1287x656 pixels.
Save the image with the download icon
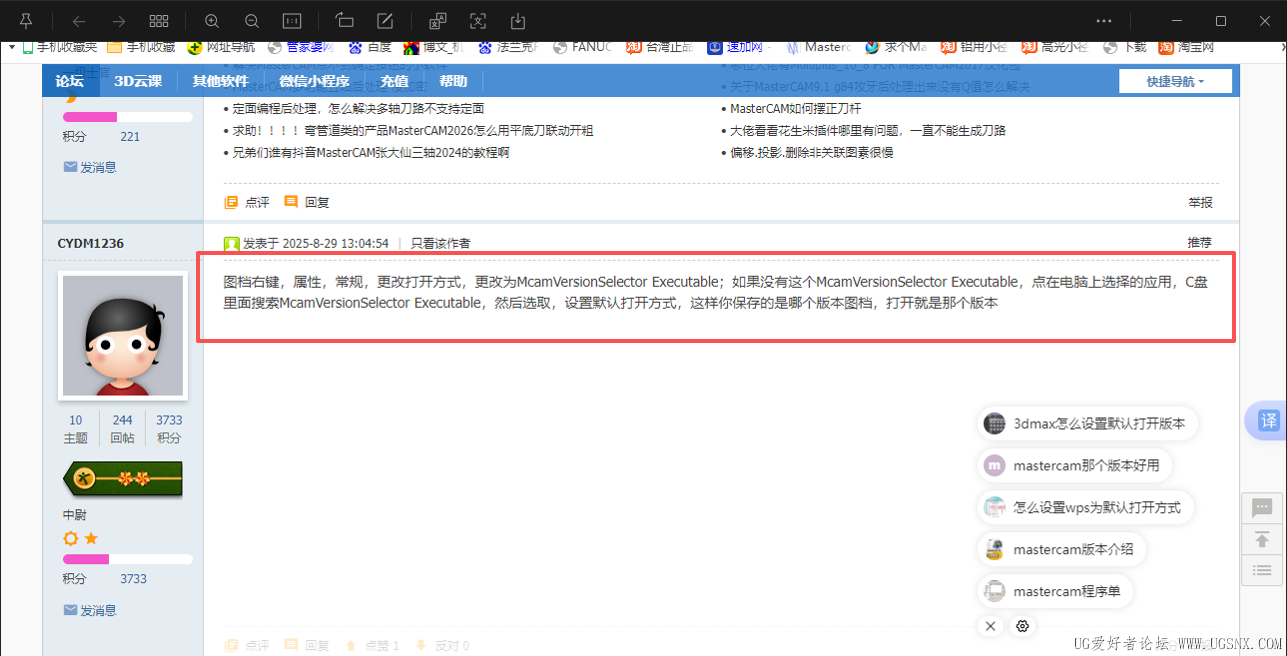(x=518, y=20)
